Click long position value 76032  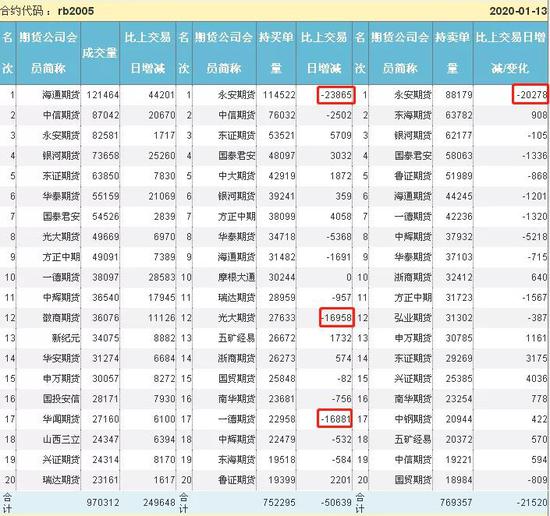tap(282, 115)
